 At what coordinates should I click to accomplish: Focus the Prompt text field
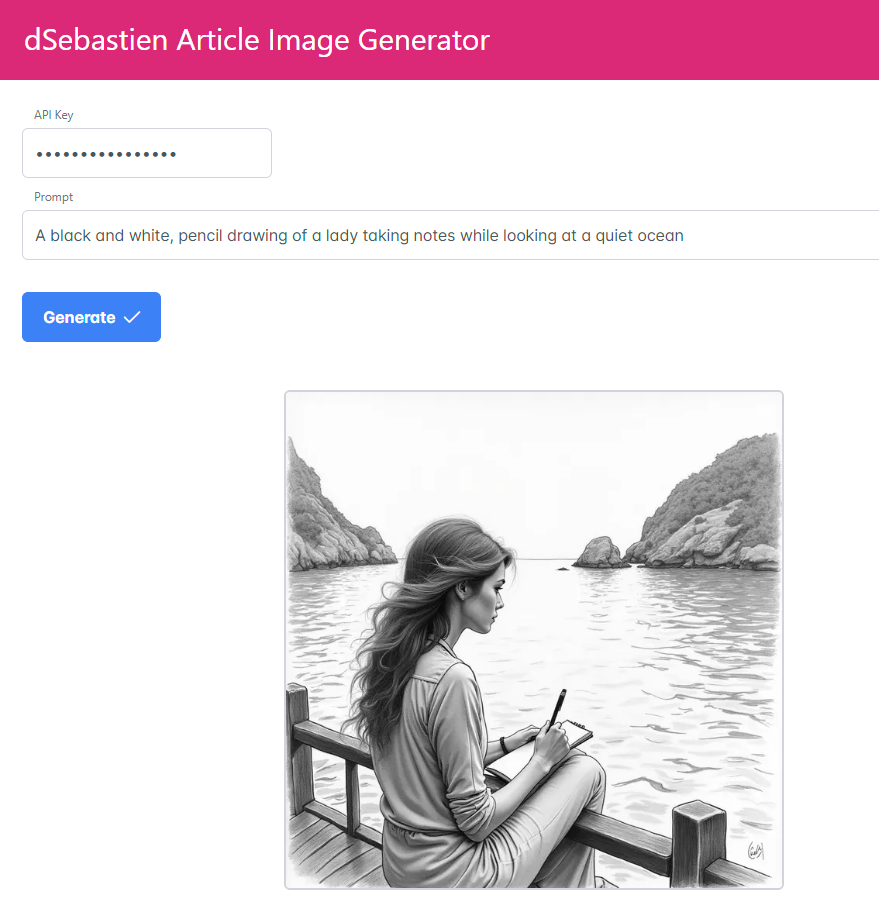[451, 235]
